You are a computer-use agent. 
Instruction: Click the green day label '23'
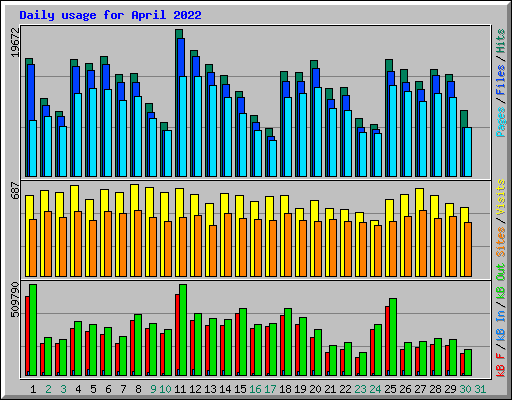pyautogui.click(x=360, y=389)
